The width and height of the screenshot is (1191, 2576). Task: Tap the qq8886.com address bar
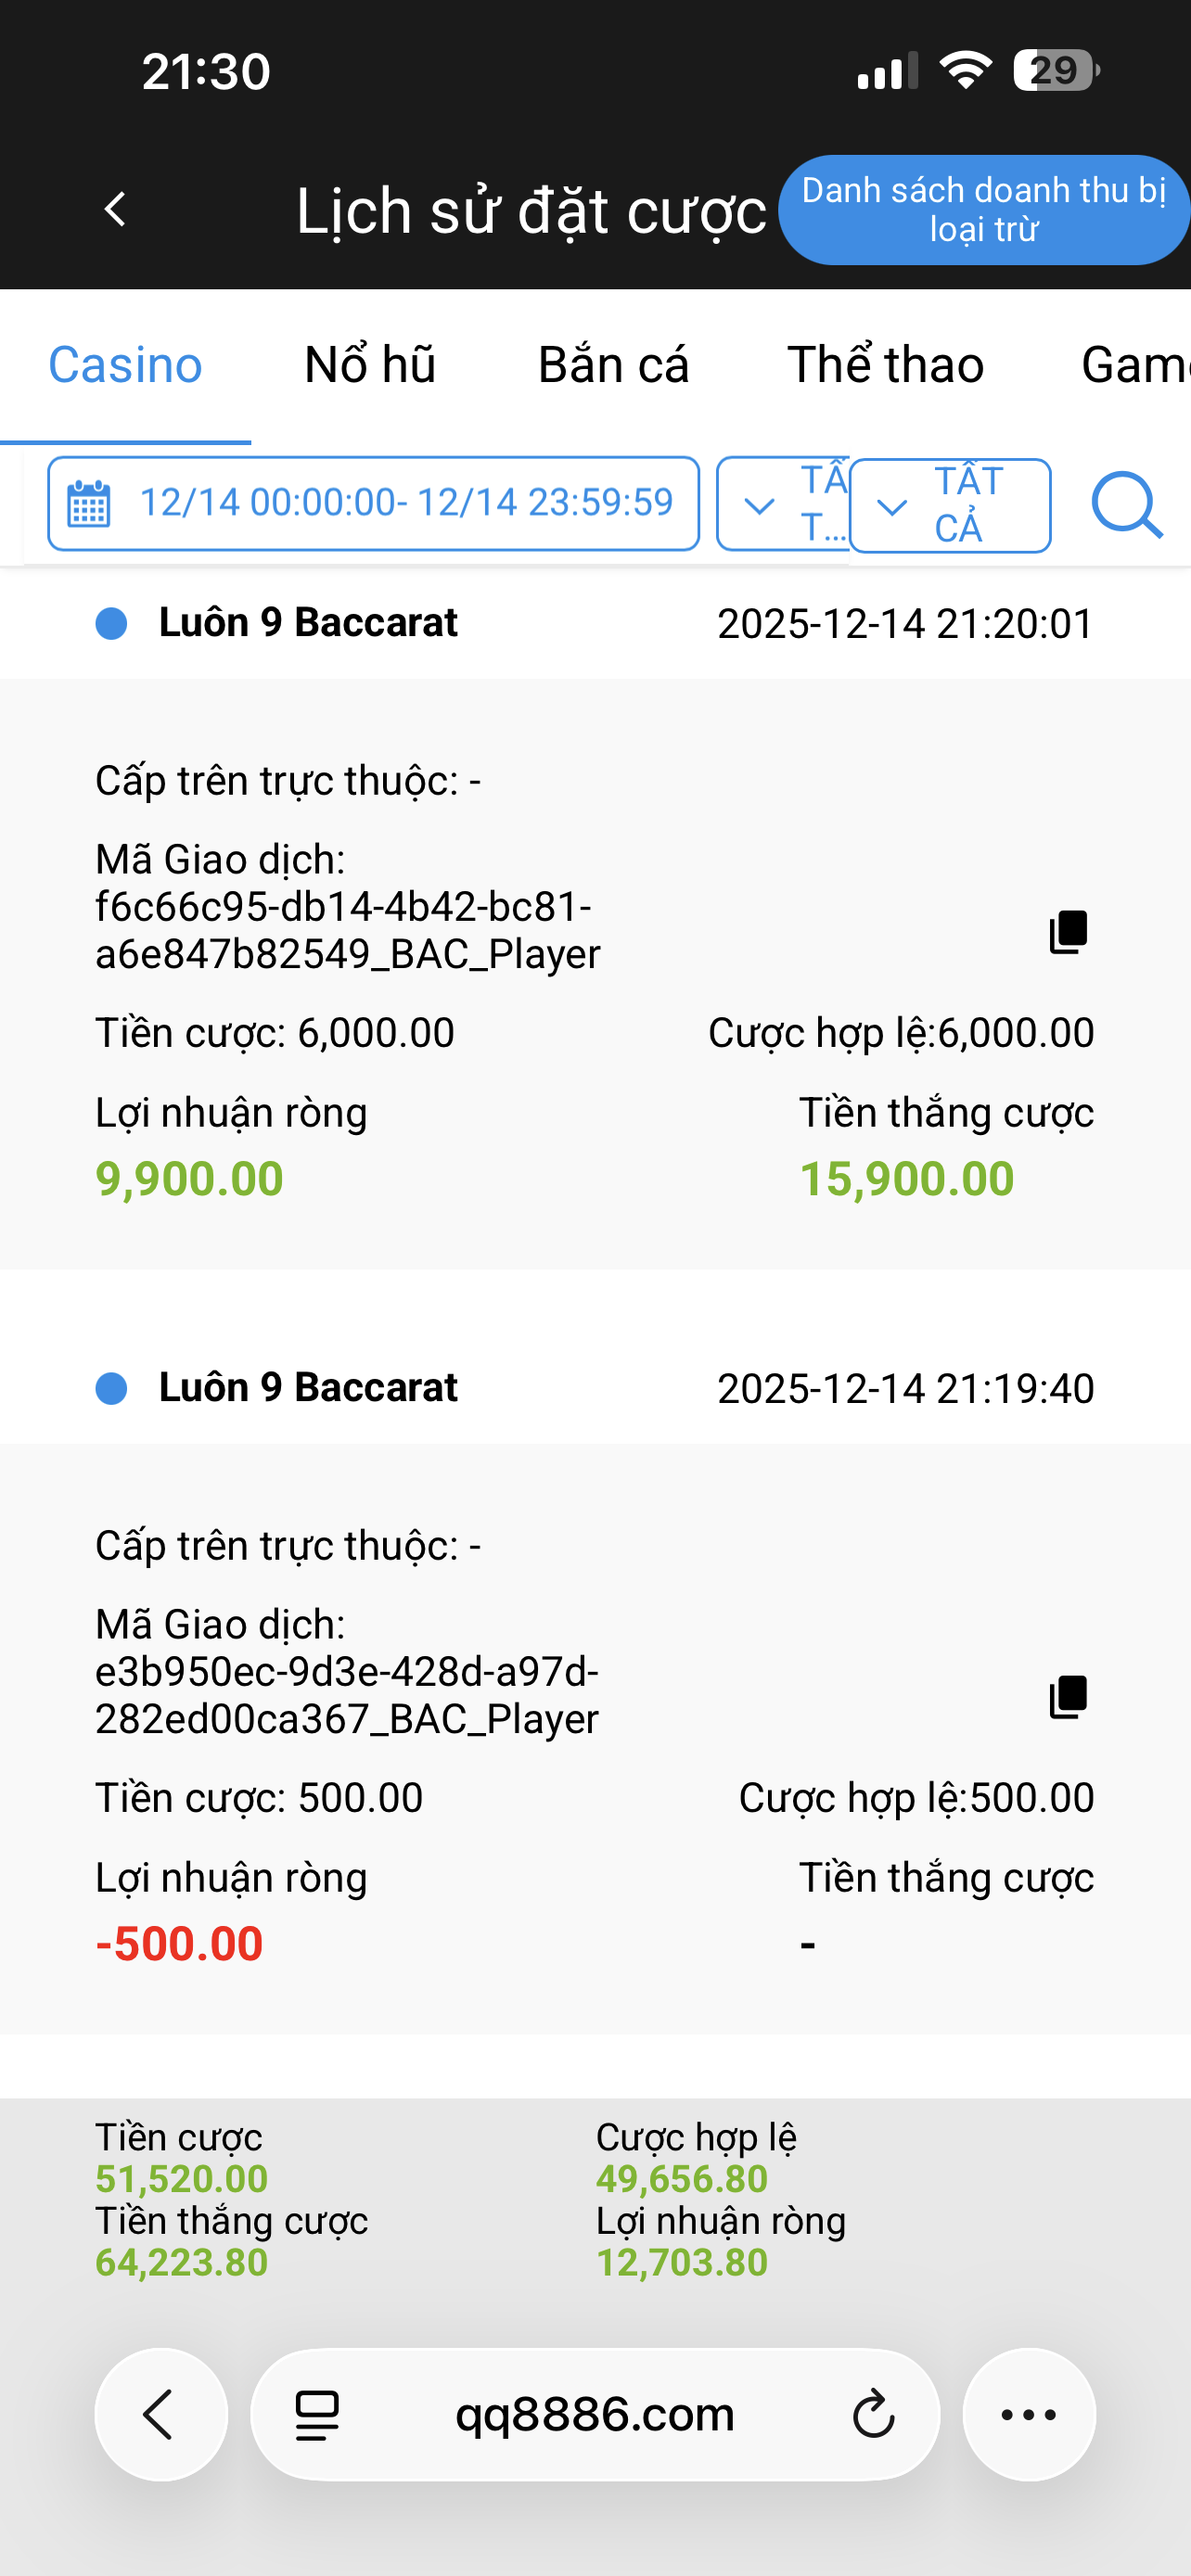coord(594,2415)
